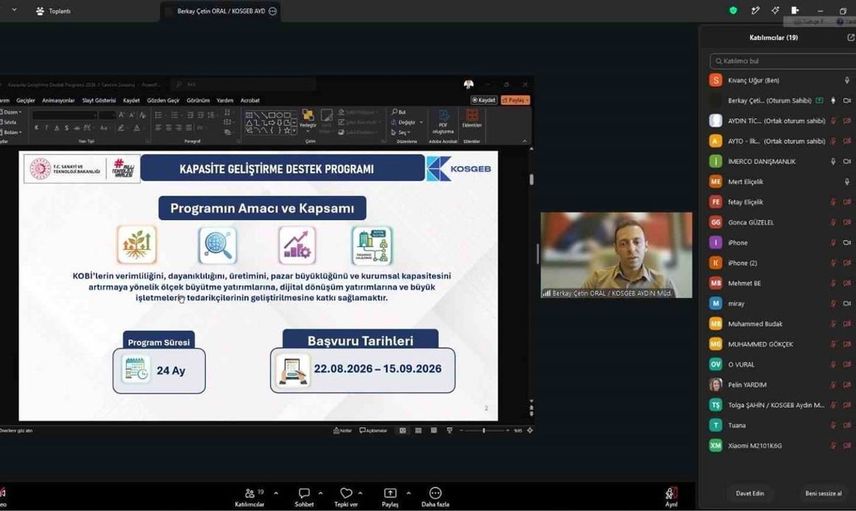
Task: Start screen sharing with Paylaş
Action: [x=390, y=497]
